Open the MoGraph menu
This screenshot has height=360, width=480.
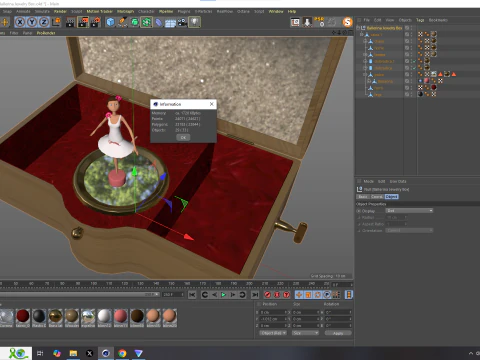[125, 11]
